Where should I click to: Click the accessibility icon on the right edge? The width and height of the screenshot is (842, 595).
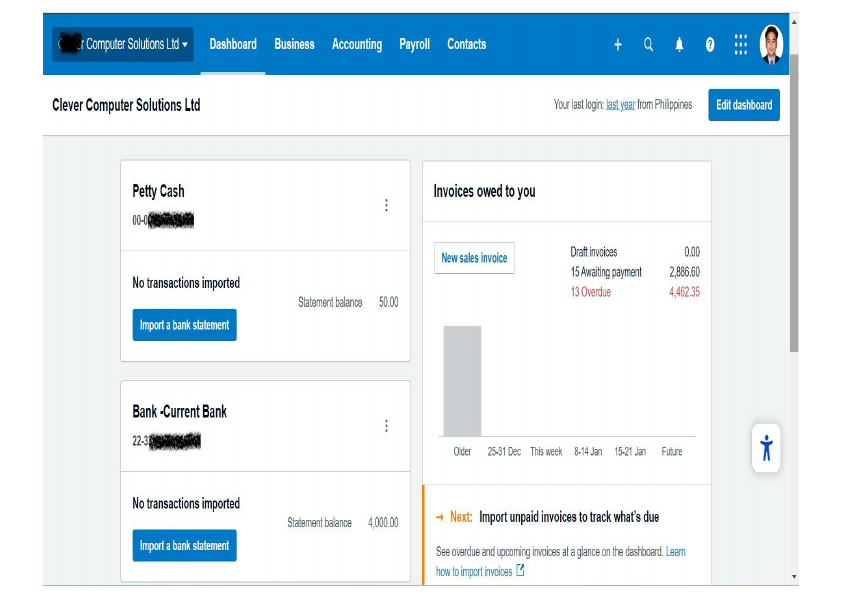[766, 449]
